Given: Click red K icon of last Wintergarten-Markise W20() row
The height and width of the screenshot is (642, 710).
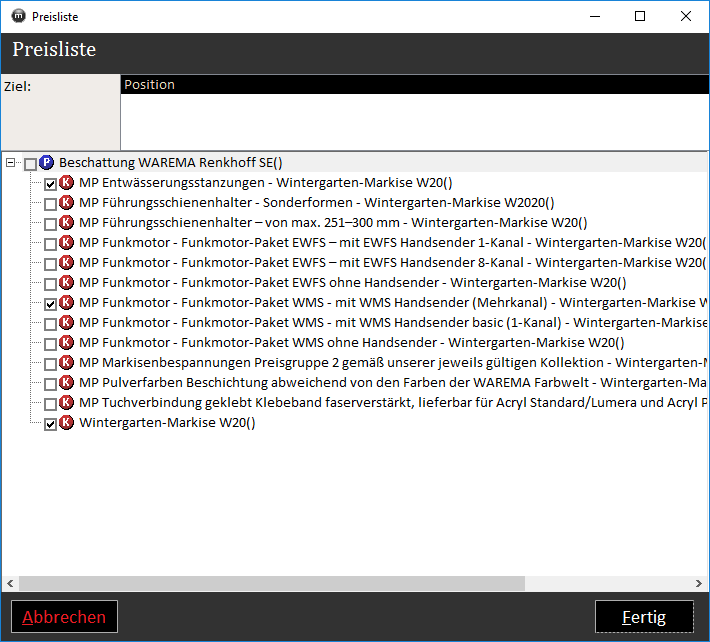Looking at the screenshot, I should 67,422.
